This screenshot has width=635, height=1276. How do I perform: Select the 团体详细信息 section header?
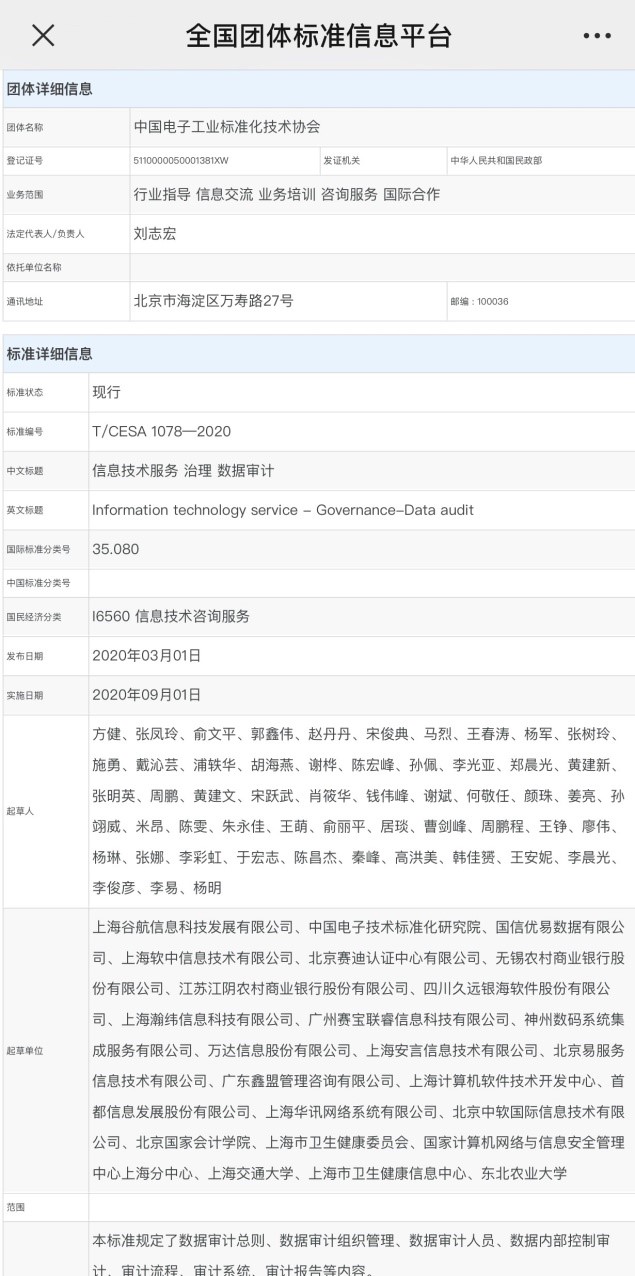click(50, 89)
